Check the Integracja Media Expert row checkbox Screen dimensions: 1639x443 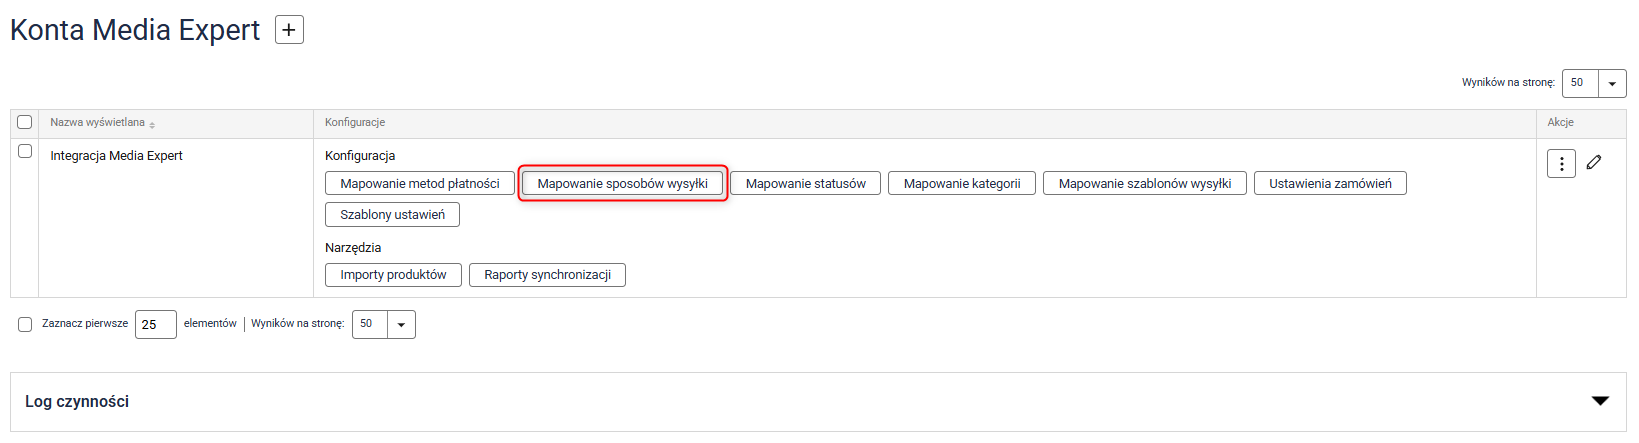(25, 151)
